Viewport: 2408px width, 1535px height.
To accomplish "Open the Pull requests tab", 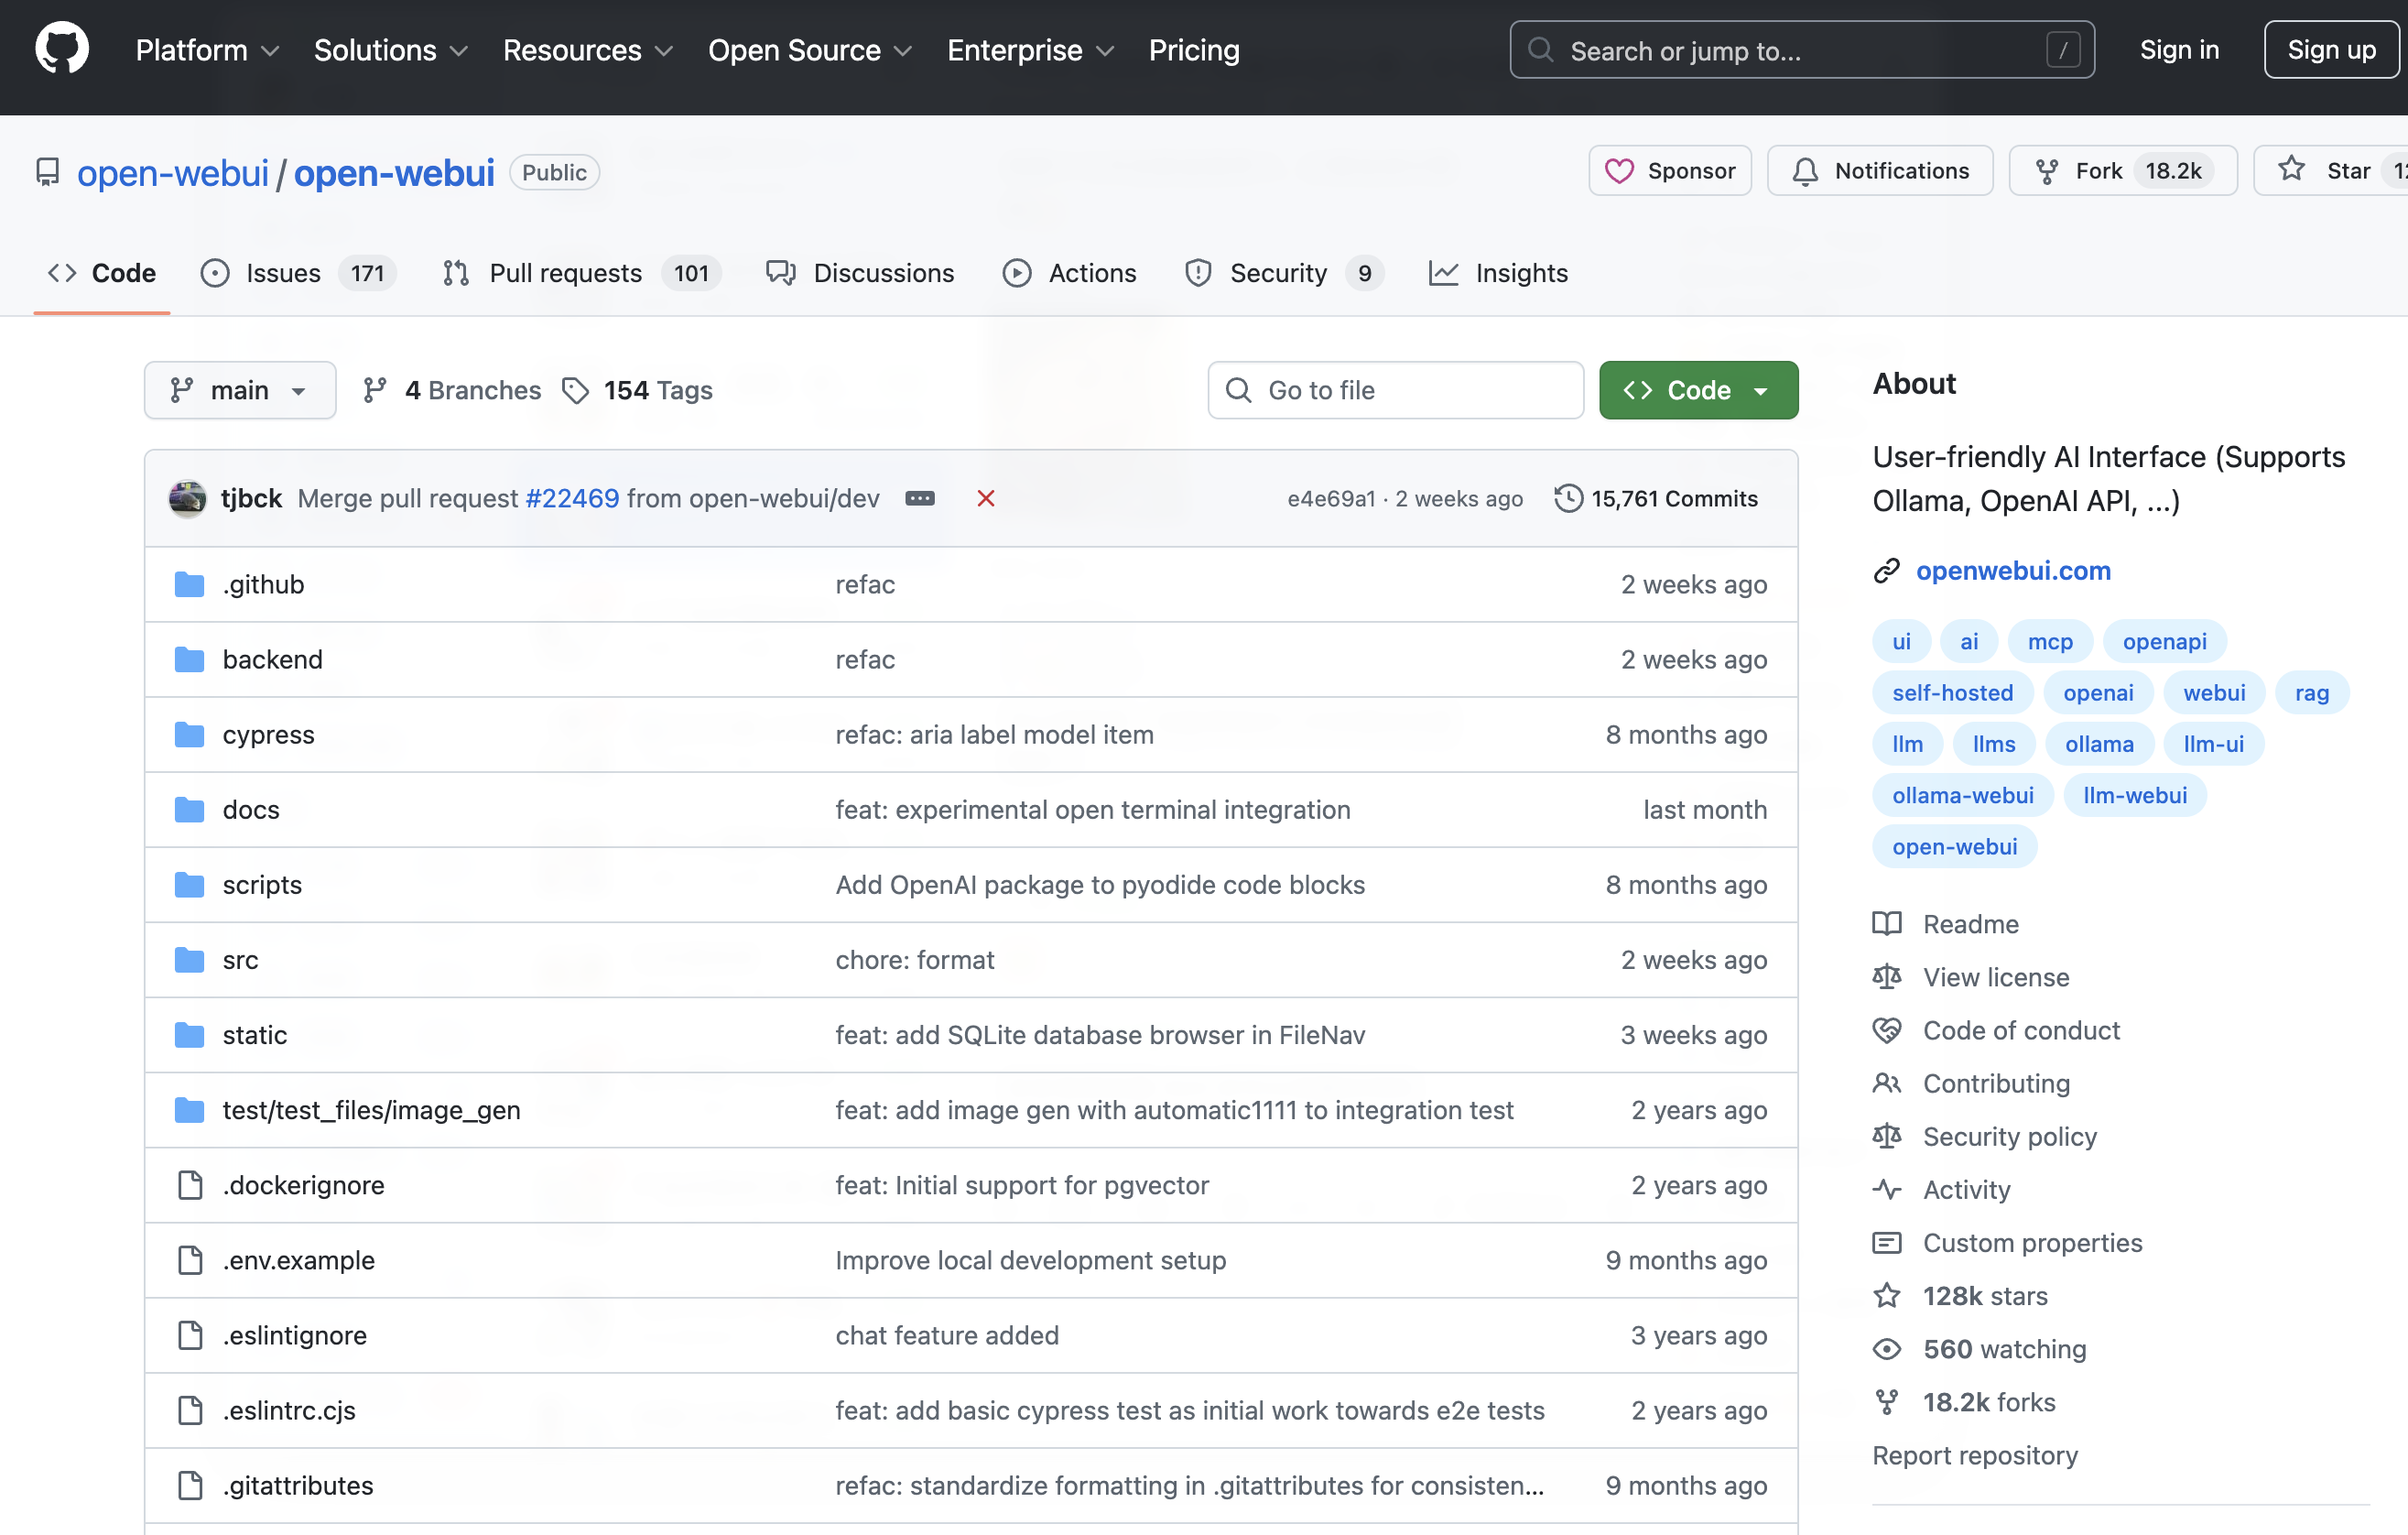I will point(565,273).
